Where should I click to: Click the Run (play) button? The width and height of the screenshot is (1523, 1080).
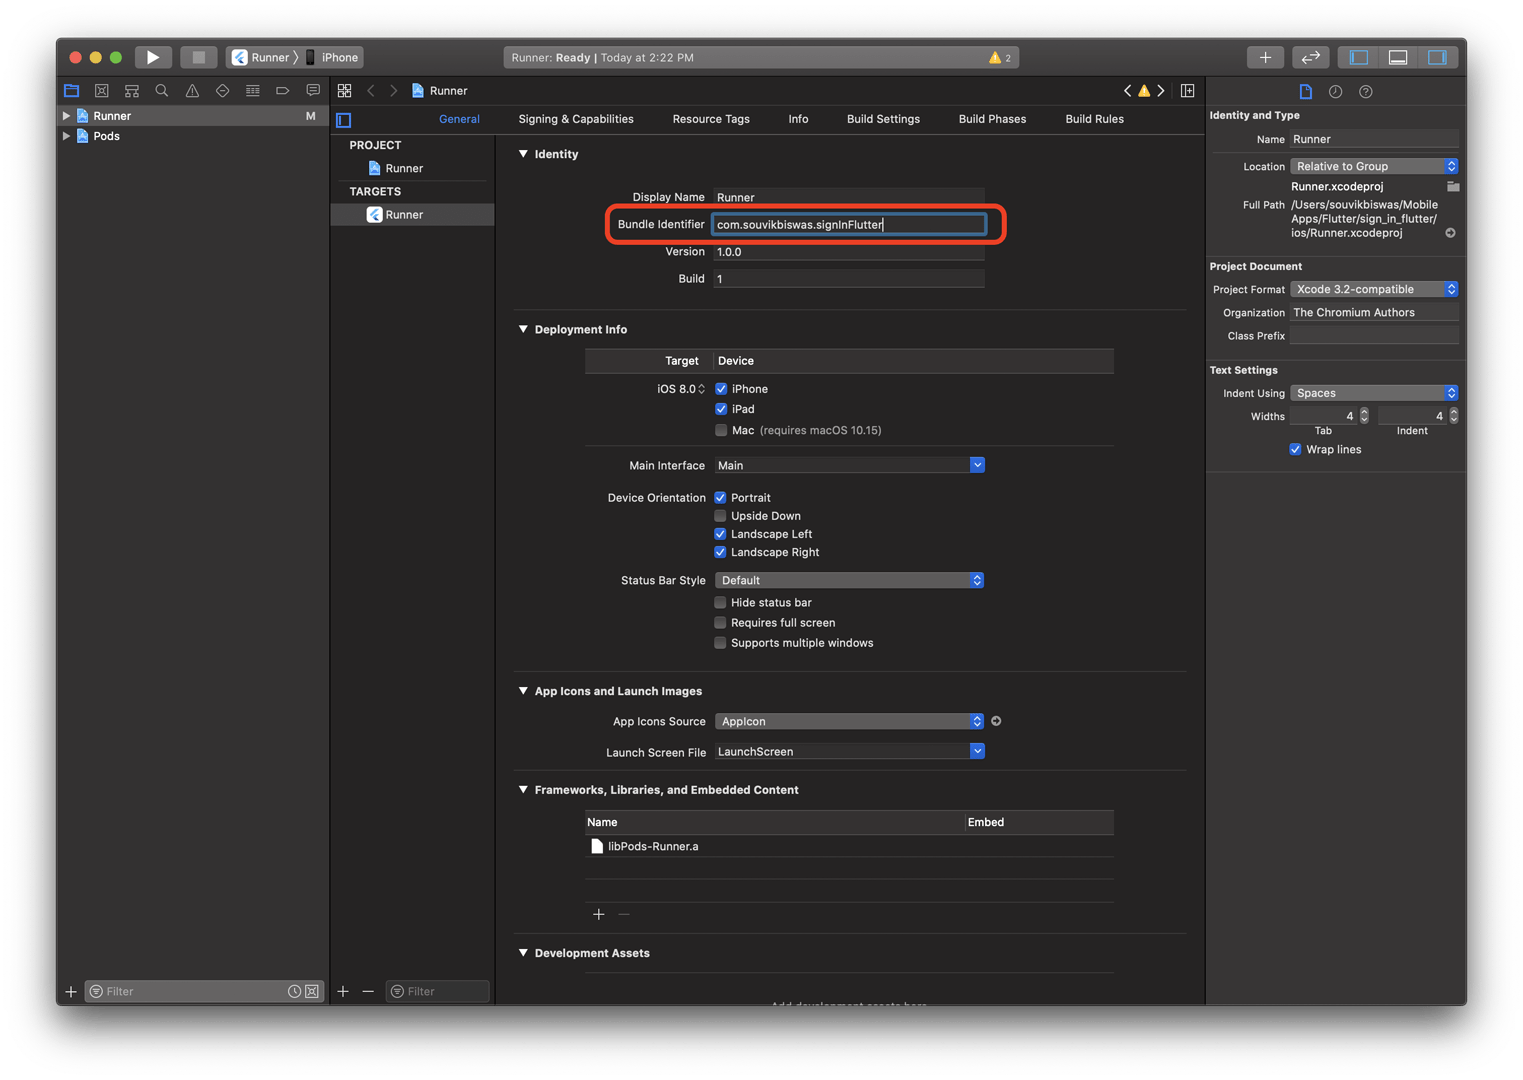coord(152,58)
